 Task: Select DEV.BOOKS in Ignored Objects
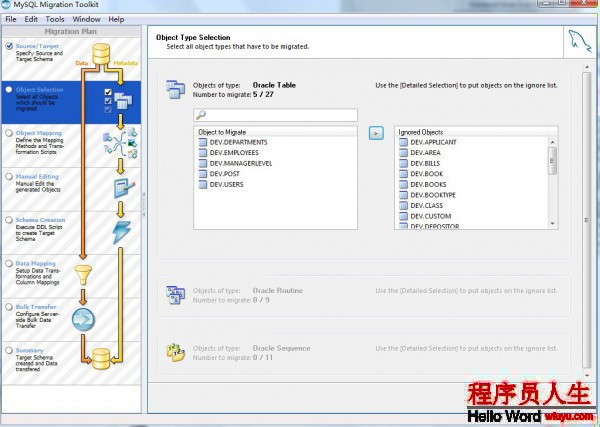pyautogui.click(x=428, y=184)
